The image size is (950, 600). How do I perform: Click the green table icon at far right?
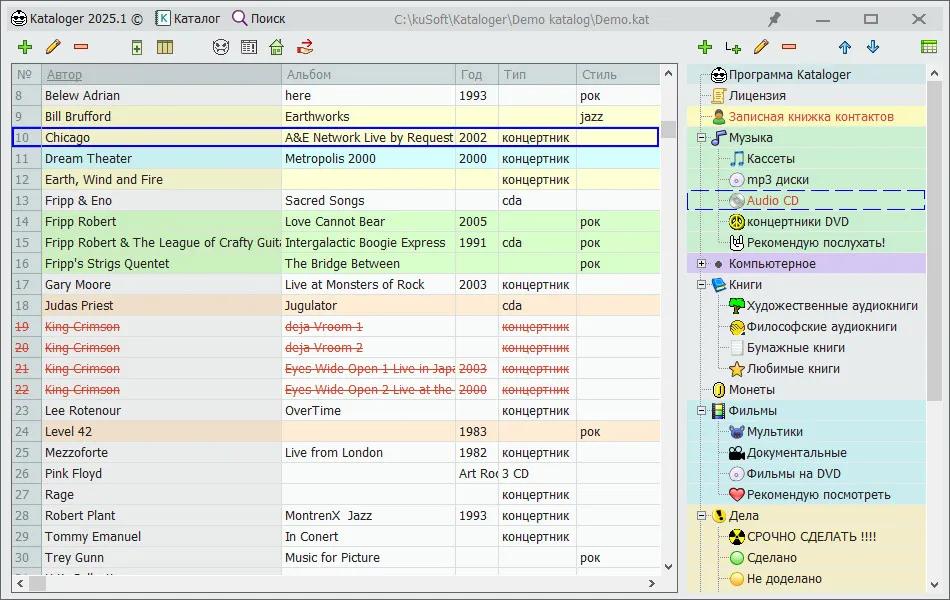[x=929, y=47]
